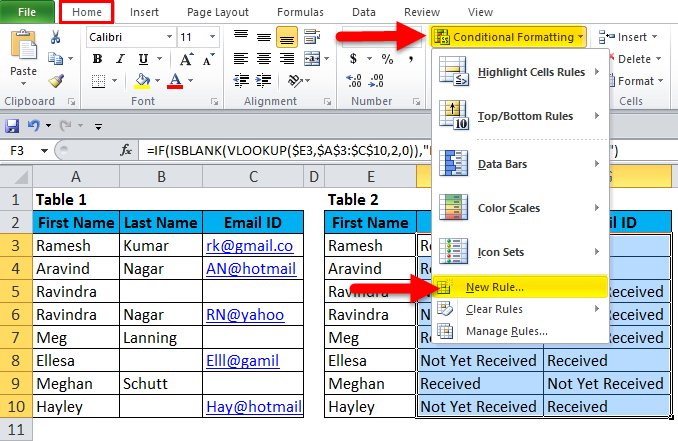Screen dimensions: 678x441
Task: Click the fx Insert Function icon
Action: tap(126, 150)
